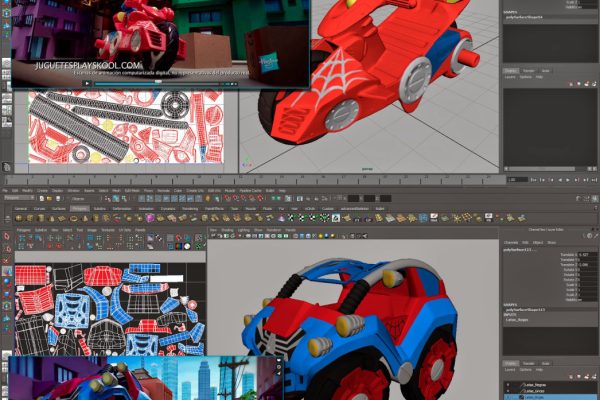This screenshot has height=400, width=600.
Task: Play the timeline forwards
Action: (x=568, y=180)
